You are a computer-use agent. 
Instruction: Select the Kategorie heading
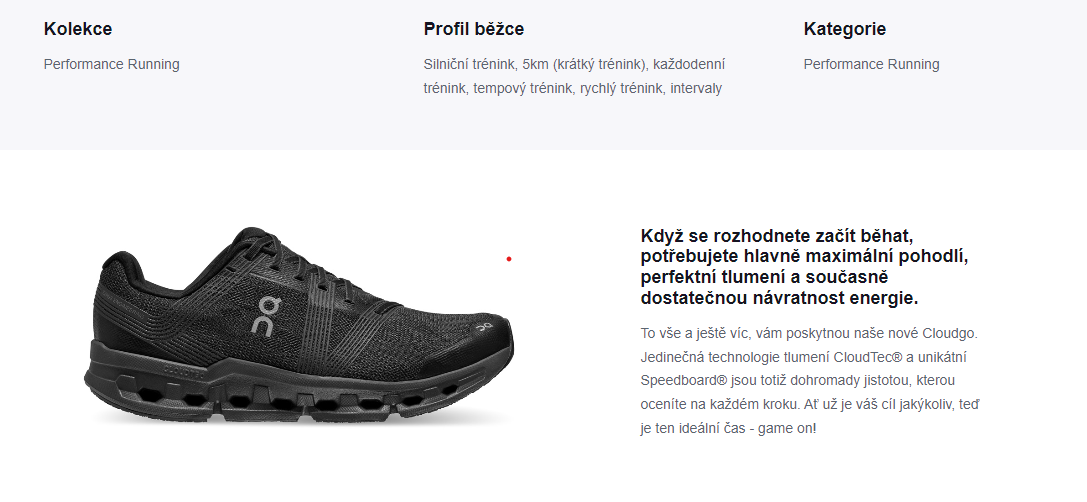coord(844,29)
